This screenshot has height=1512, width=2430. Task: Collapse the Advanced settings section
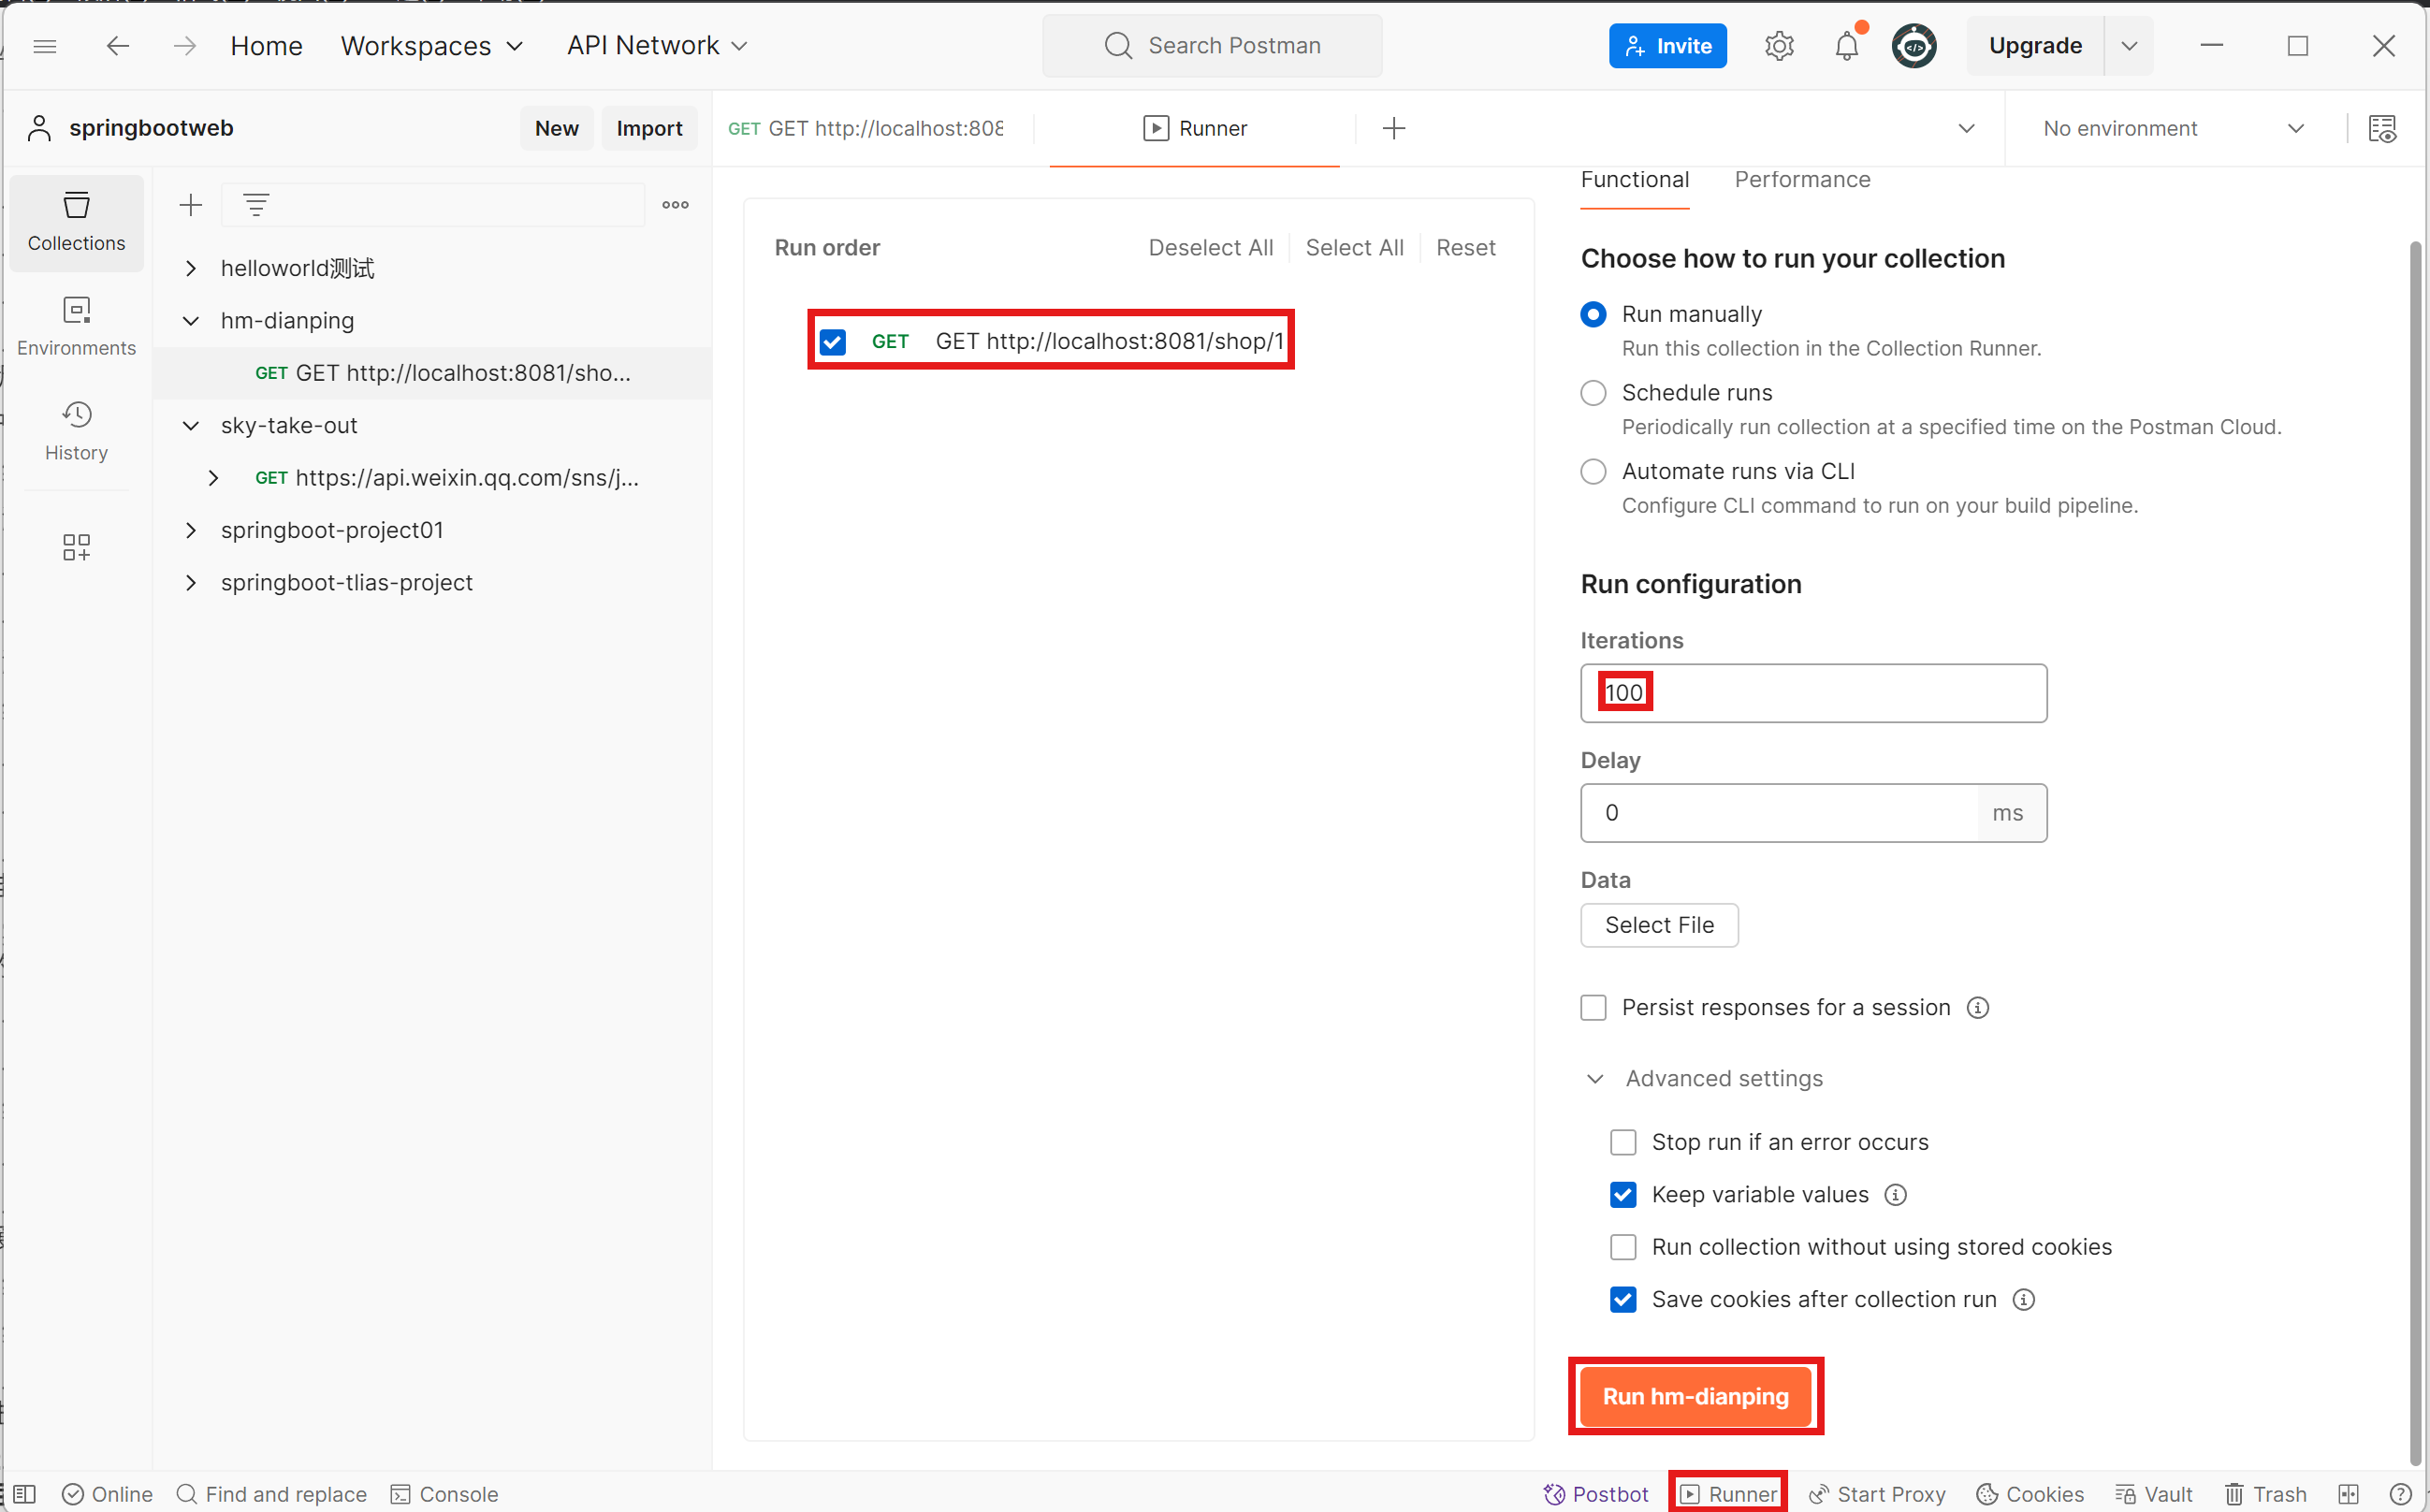1595,1078
